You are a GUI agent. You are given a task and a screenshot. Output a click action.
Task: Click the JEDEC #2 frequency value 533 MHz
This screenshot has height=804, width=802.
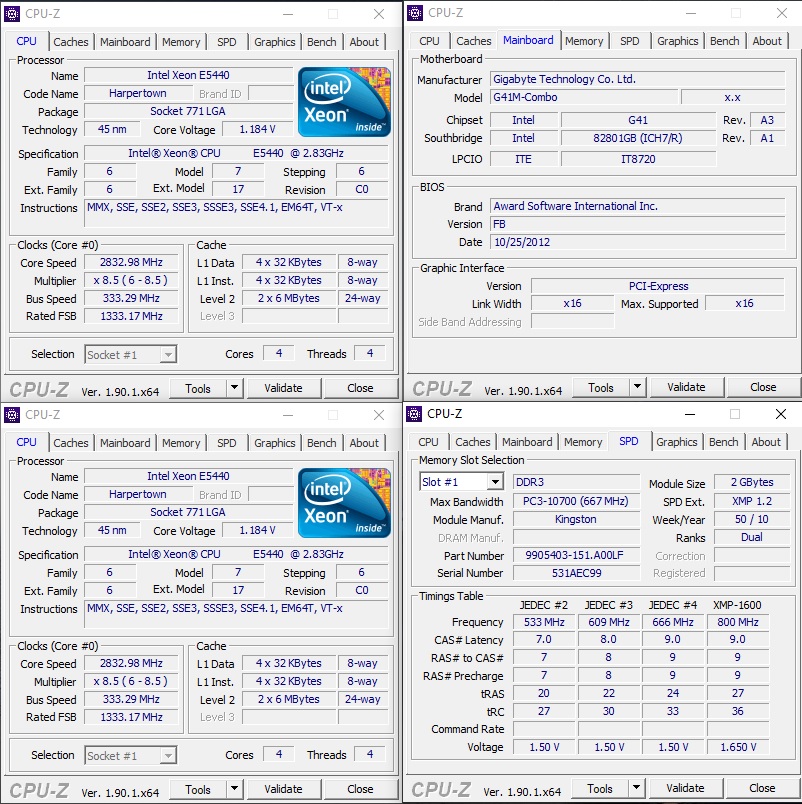click(544, 622)
